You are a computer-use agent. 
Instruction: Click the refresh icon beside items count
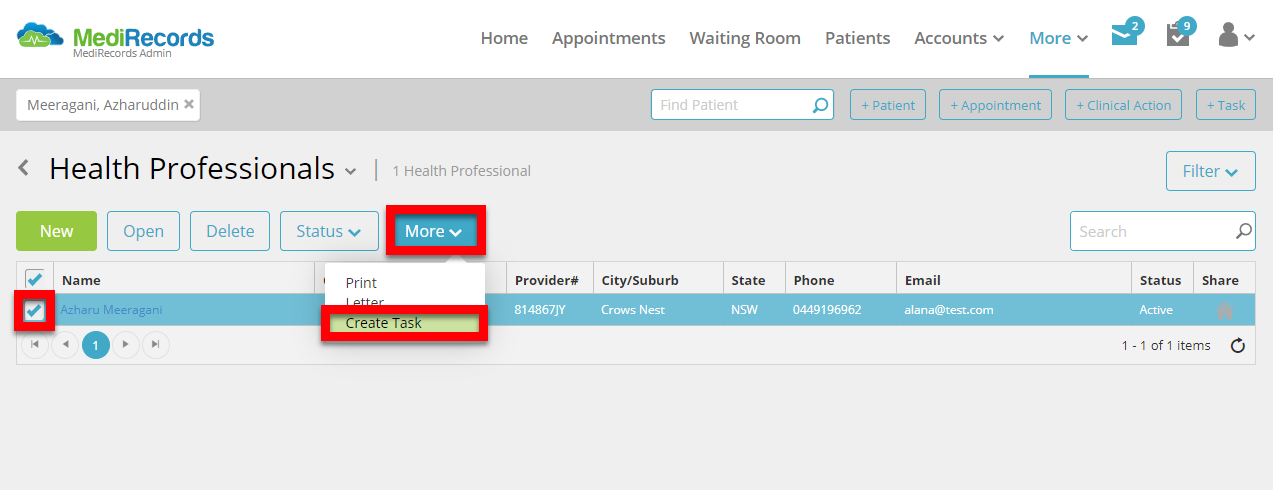1237,346
